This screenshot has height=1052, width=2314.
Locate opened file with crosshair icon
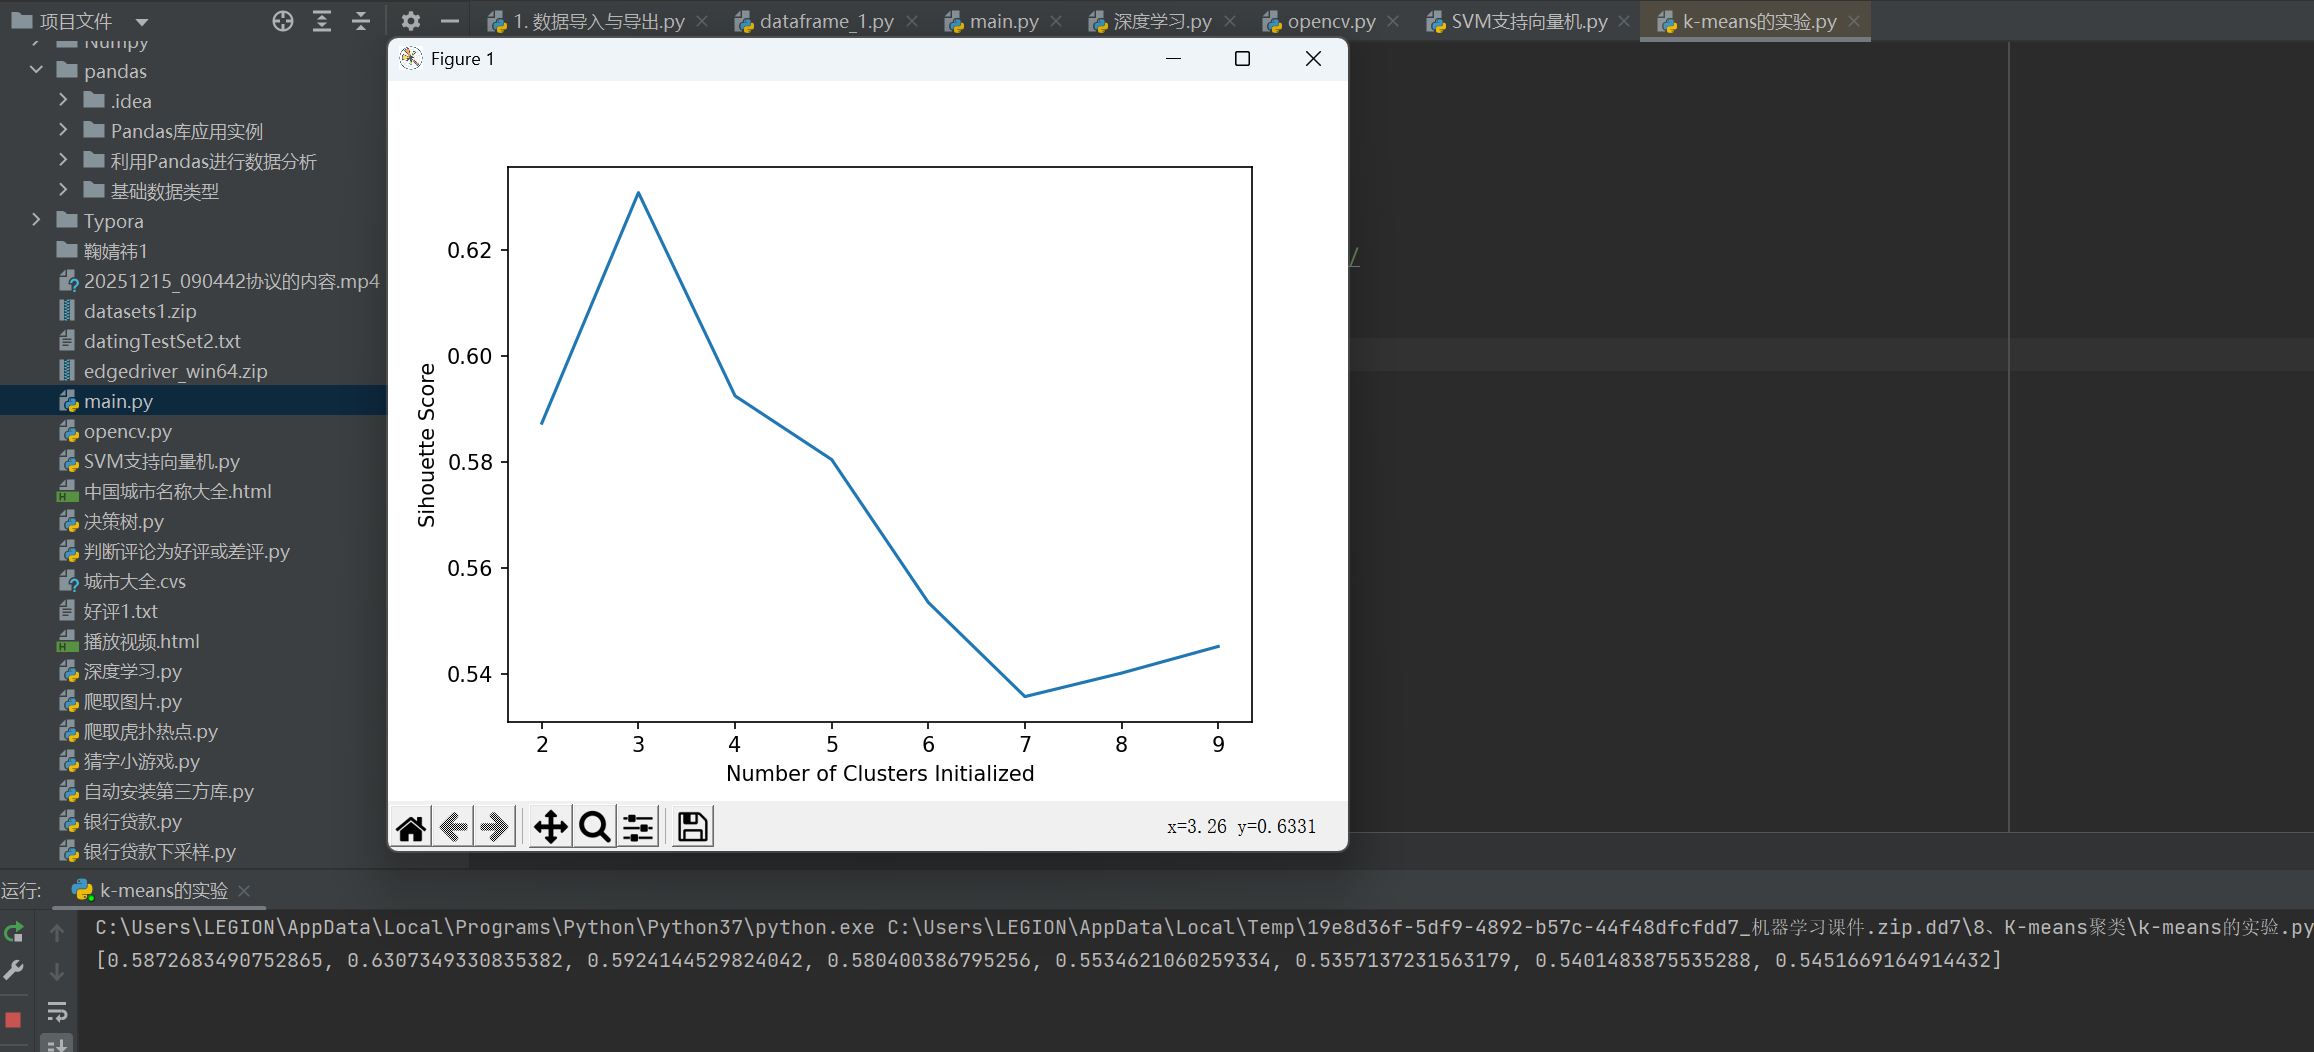[x=283, y=21]
